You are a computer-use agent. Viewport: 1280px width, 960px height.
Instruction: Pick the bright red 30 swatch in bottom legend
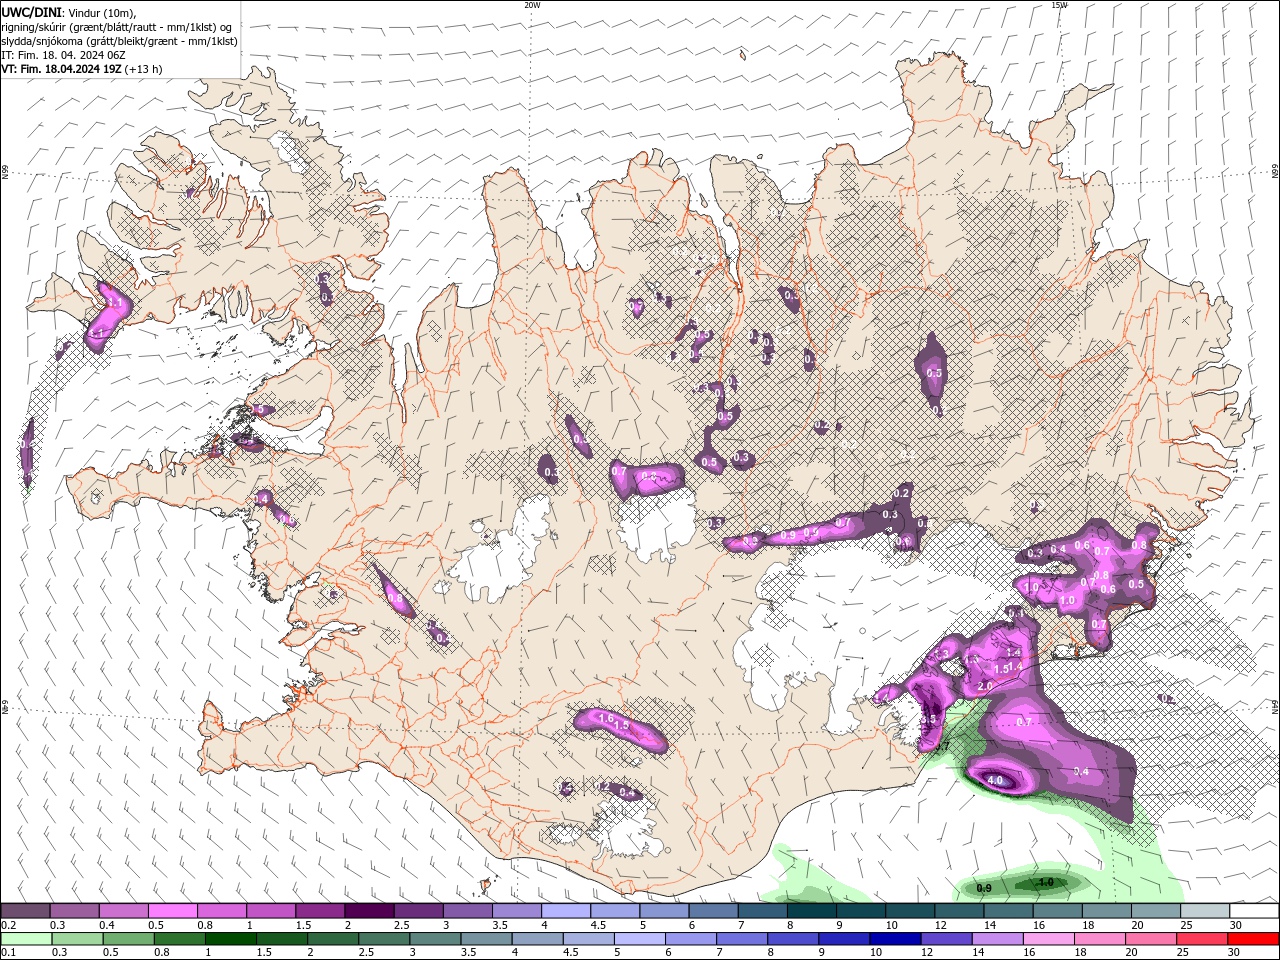click(x=1254, y=939)
